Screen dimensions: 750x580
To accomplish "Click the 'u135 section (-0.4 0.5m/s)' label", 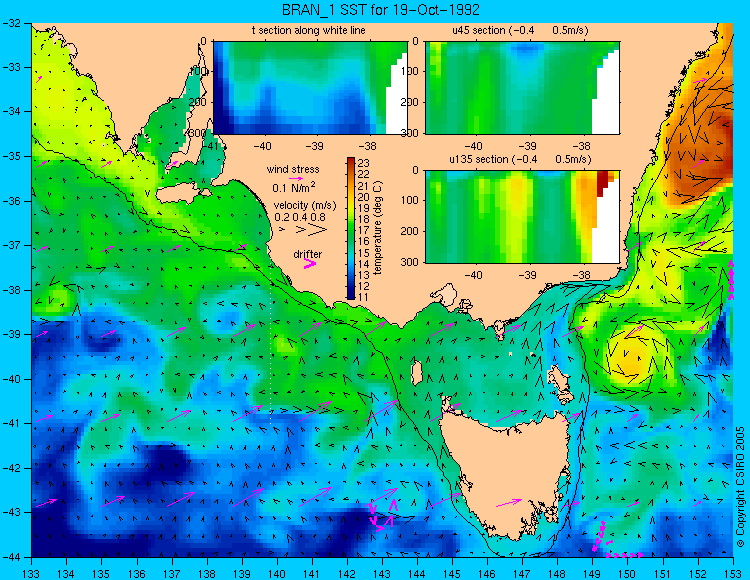I will 520,159.
